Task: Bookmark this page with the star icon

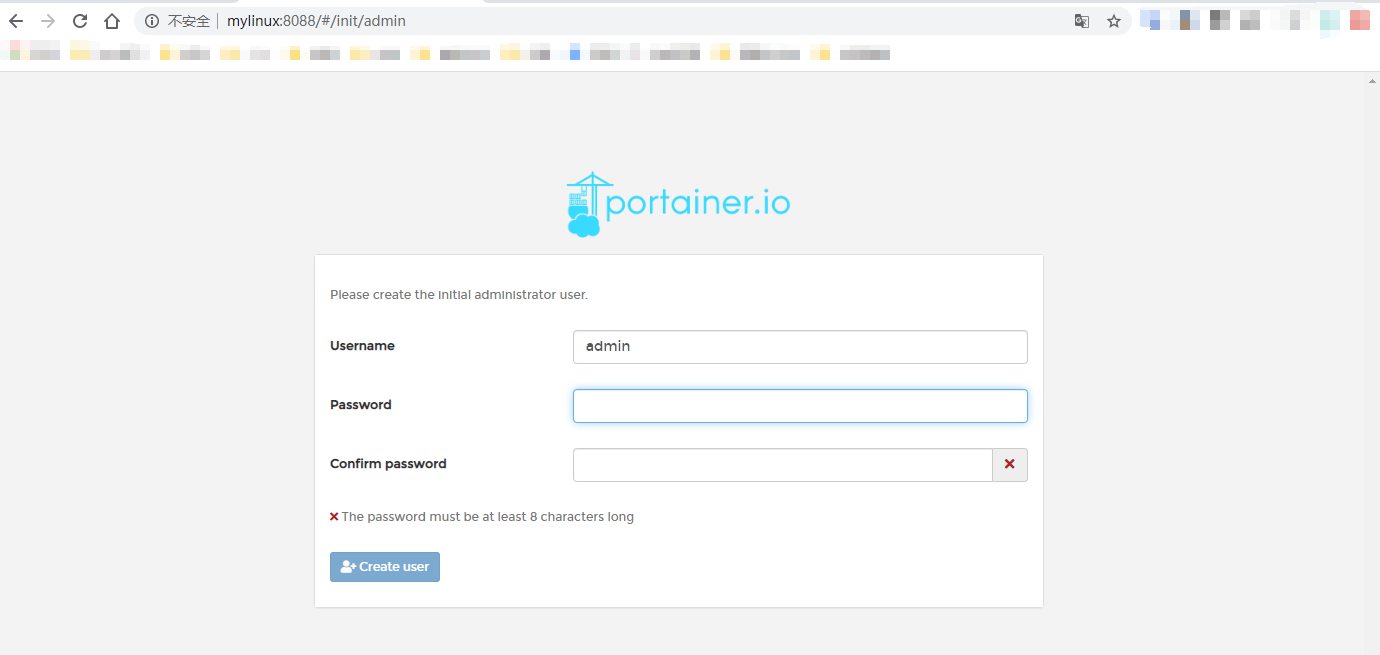Action: 1114,21
